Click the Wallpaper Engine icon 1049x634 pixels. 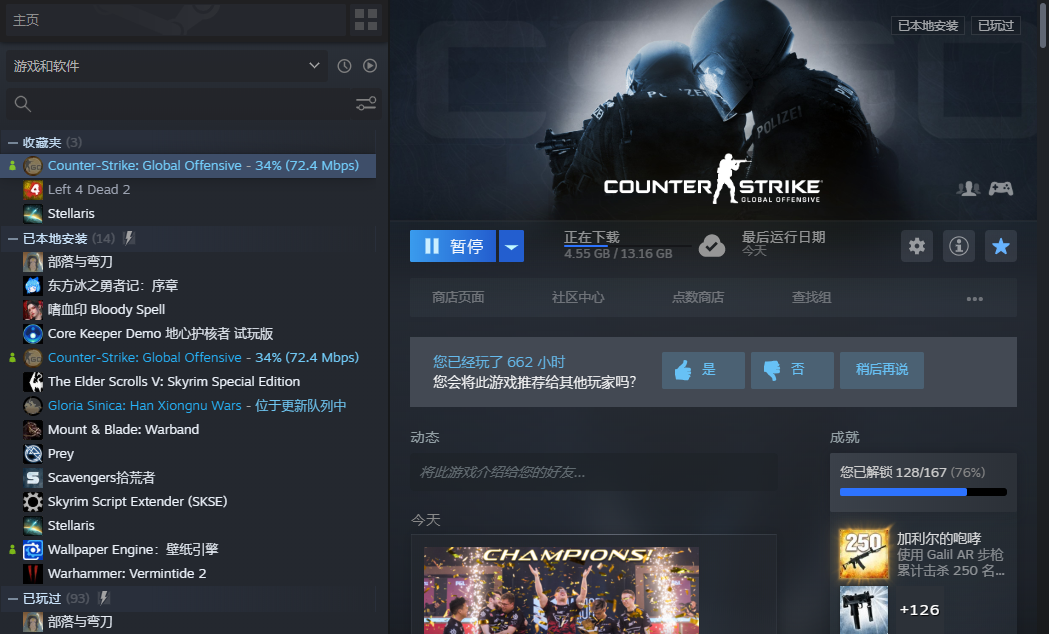33,550
